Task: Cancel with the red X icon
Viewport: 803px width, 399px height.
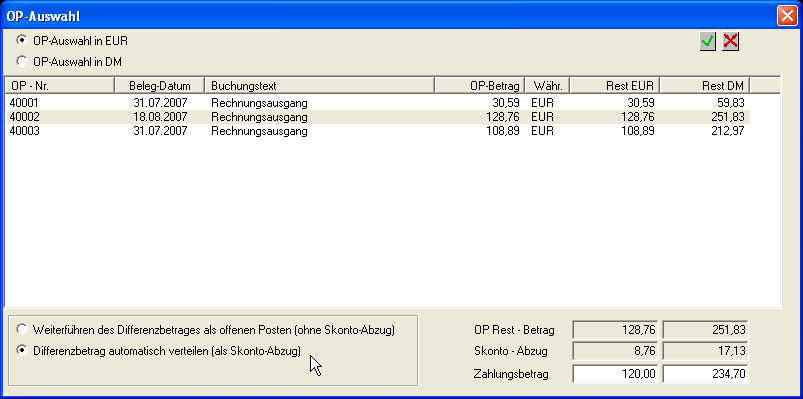Action: point(730,41)
